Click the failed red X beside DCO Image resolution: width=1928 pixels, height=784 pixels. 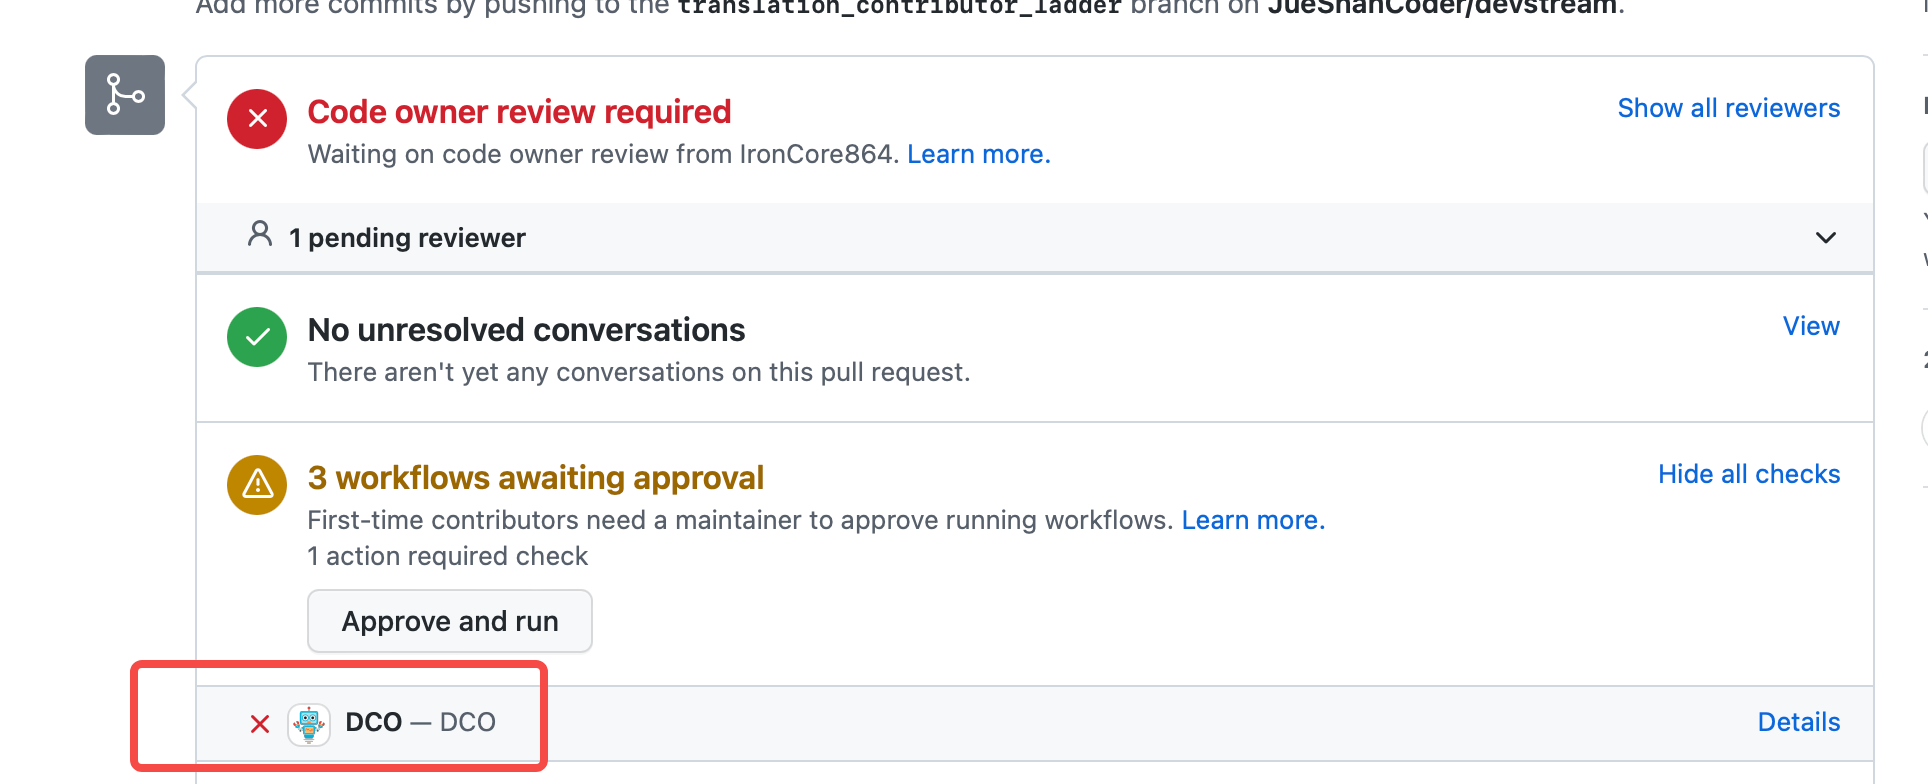point(260,724)
